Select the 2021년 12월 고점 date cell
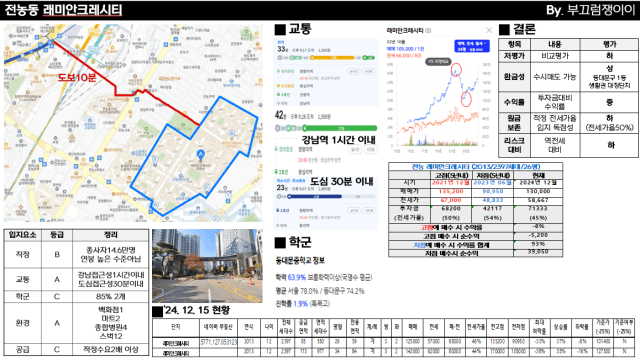The image size is (640, 361). click(x=451, y=183)
